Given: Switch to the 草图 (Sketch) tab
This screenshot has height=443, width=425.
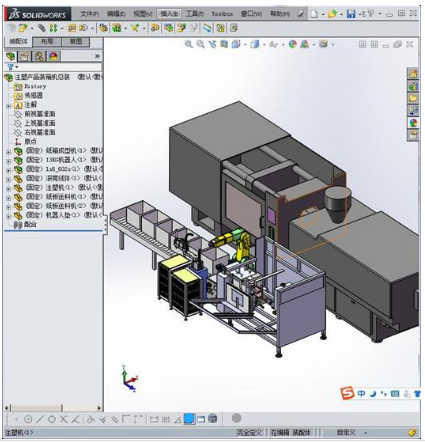Looking at the screenshot, I should pyautogui.click(x=76, y=41).
